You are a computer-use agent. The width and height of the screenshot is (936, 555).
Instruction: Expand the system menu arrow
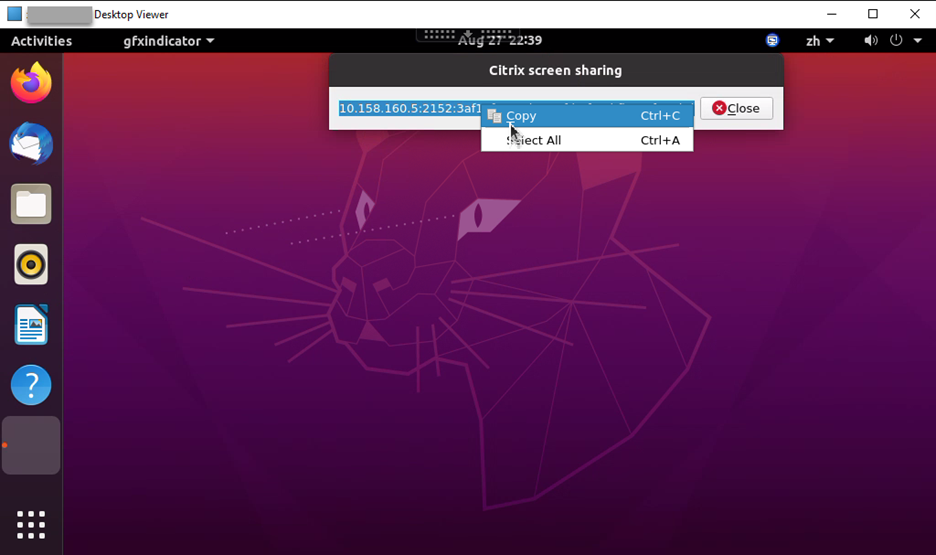[x=917, y=41]
